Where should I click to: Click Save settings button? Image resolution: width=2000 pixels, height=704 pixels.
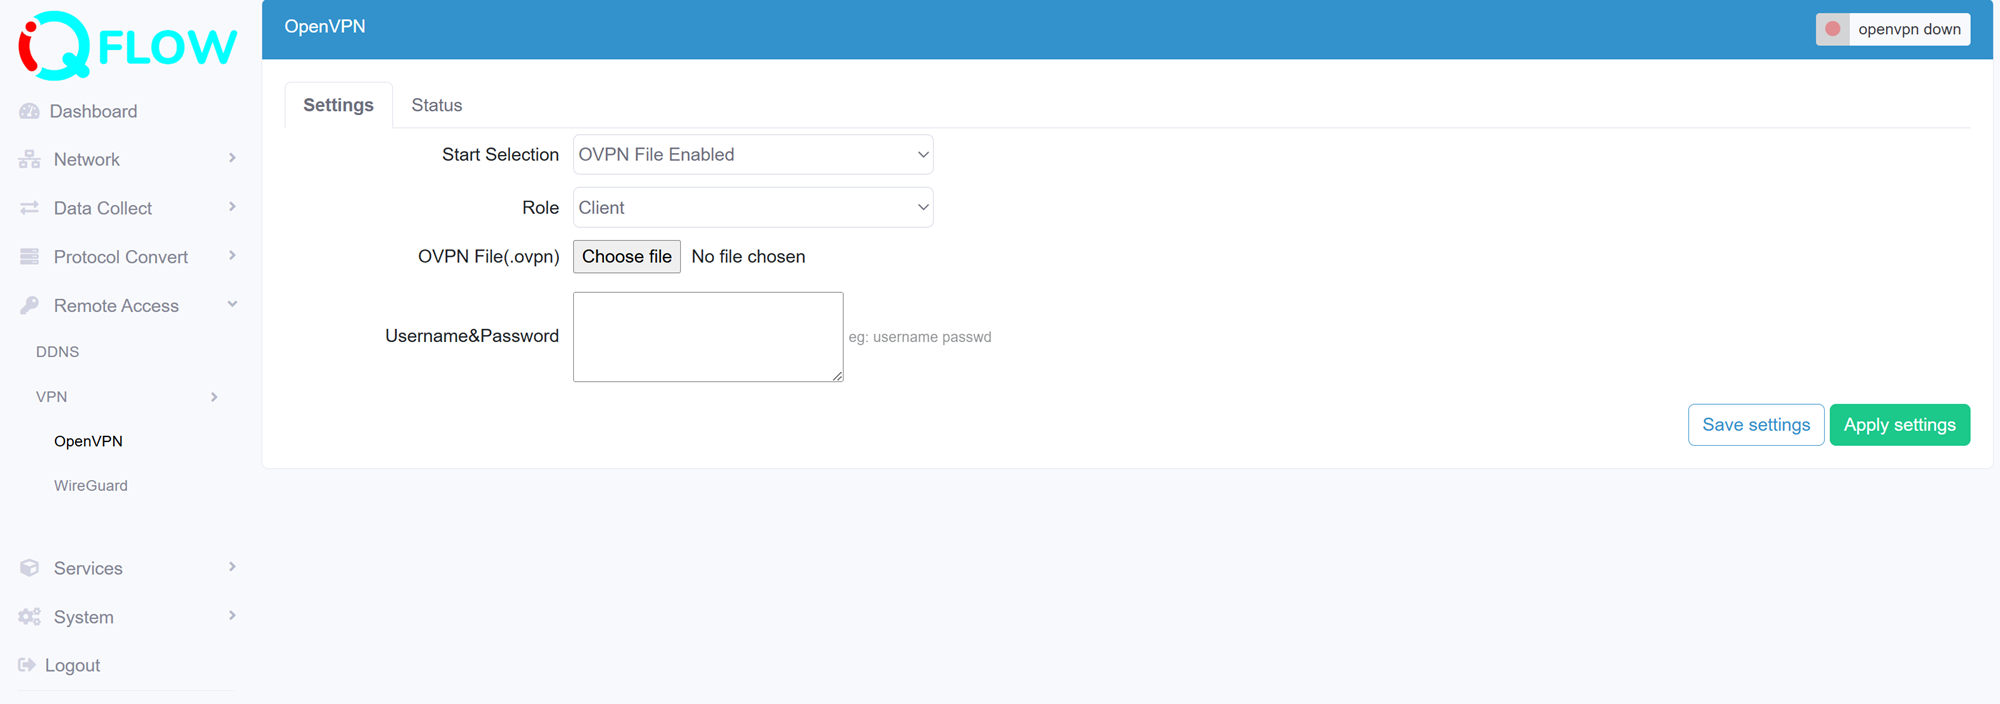pos(1756,425)
